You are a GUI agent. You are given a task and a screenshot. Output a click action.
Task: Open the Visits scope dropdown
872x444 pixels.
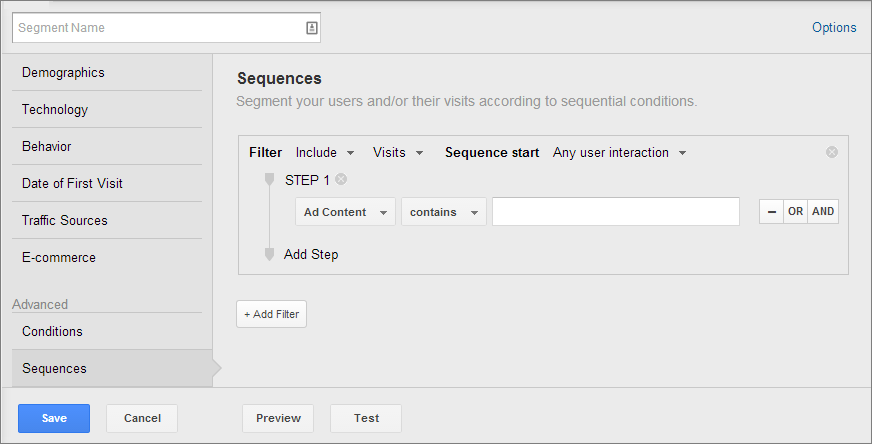398,153
